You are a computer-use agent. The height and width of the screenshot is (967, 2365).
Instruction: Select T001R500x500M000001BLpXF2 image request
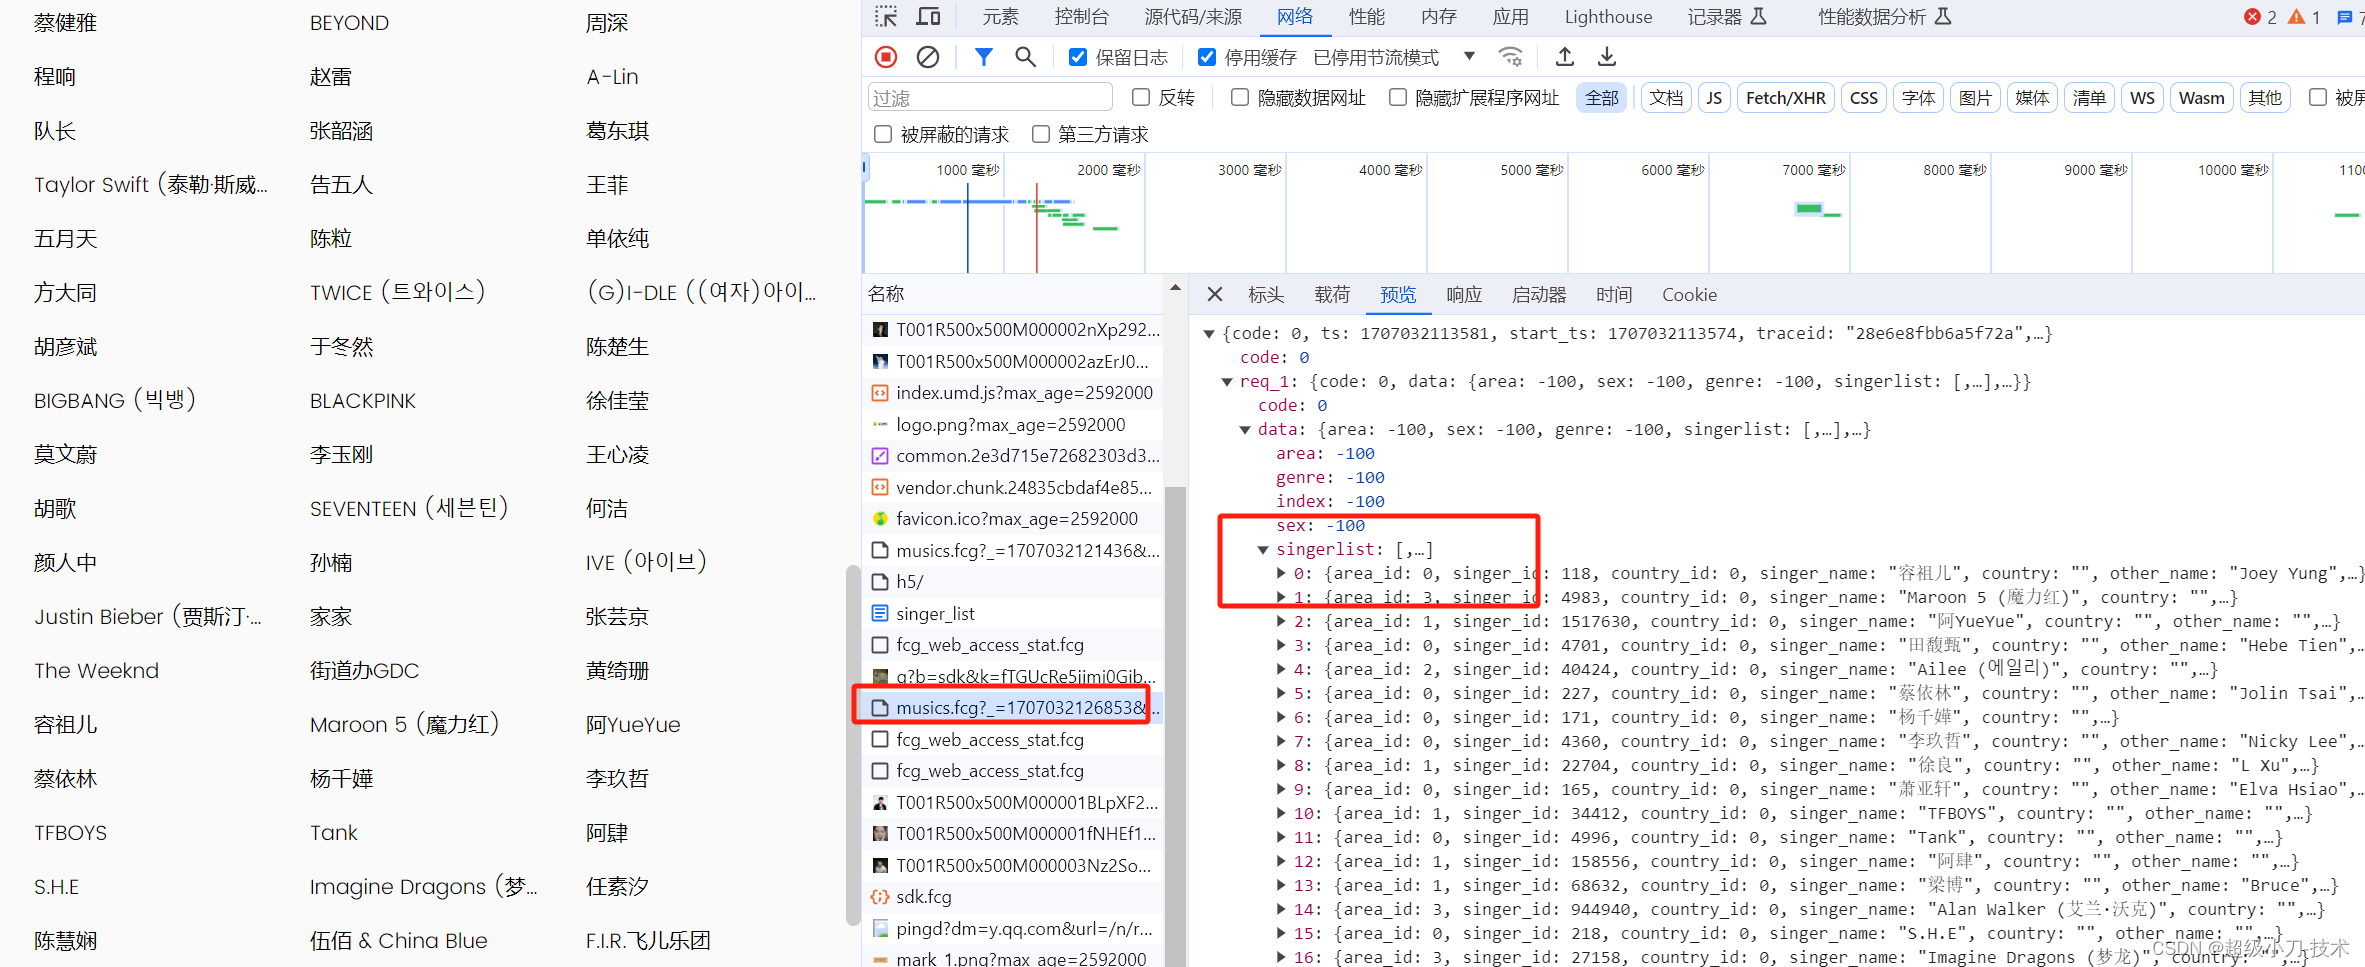tap(1012, 802)
